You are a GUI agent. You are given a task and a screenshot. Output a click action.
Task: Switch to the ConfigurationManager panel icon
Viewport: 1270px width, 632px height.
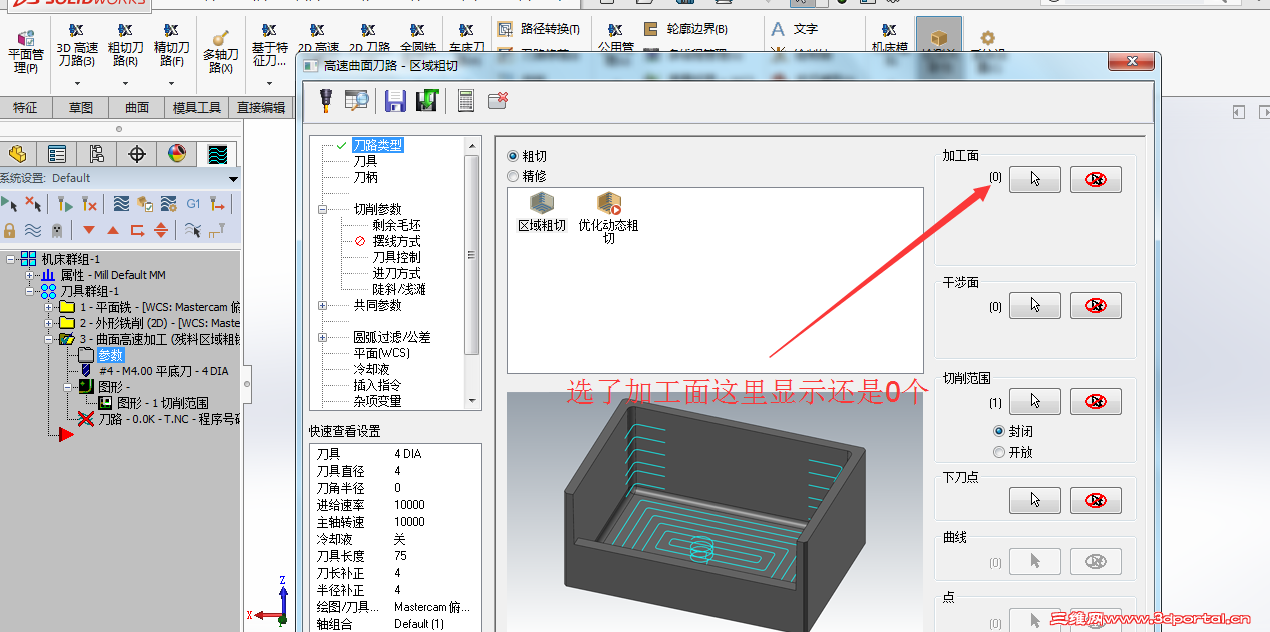pyautogui.click(x=97, y=154)
